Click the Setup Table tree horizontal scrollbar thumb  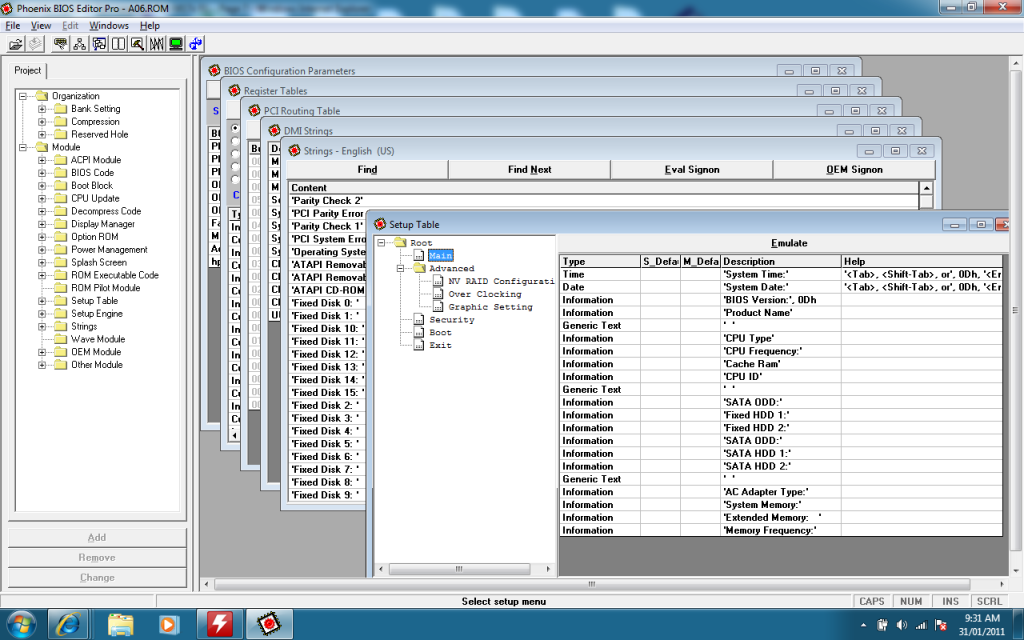(459, 569)
